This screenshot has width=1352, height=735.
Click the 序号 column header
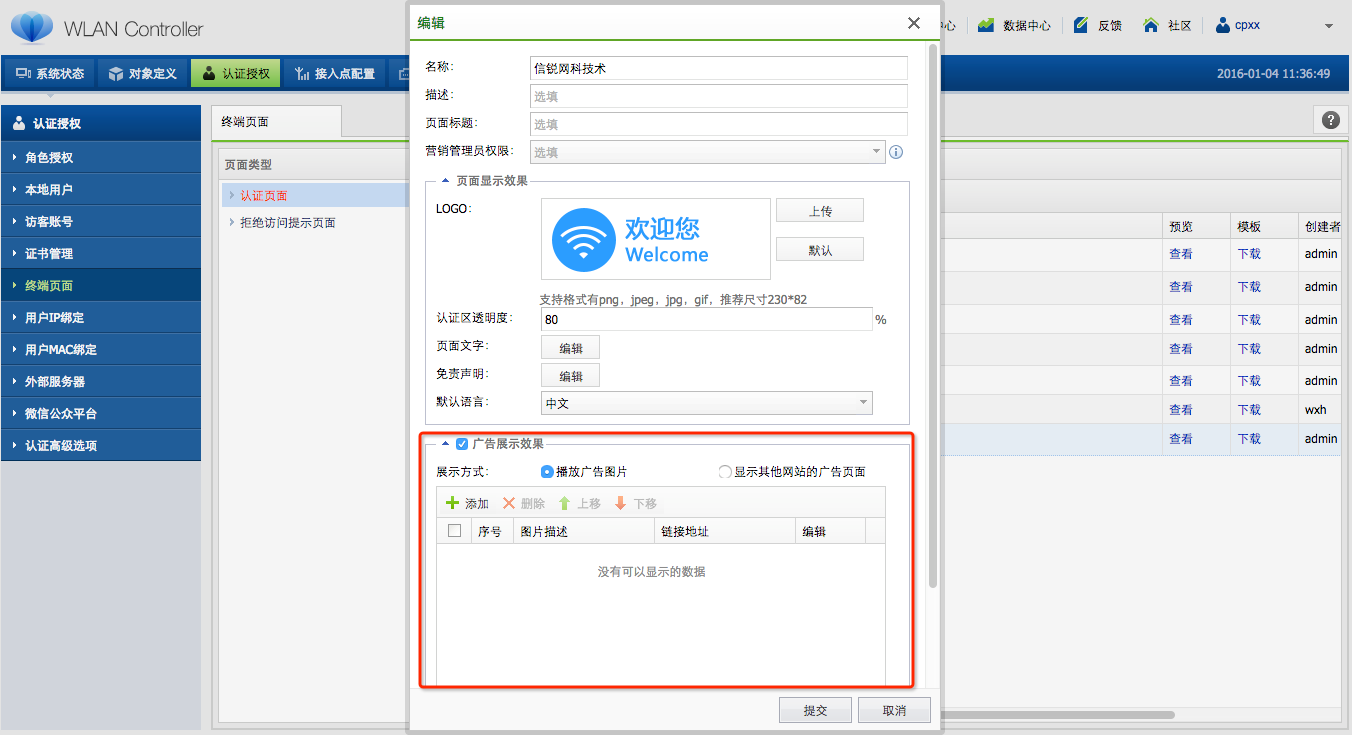(491, 531)
